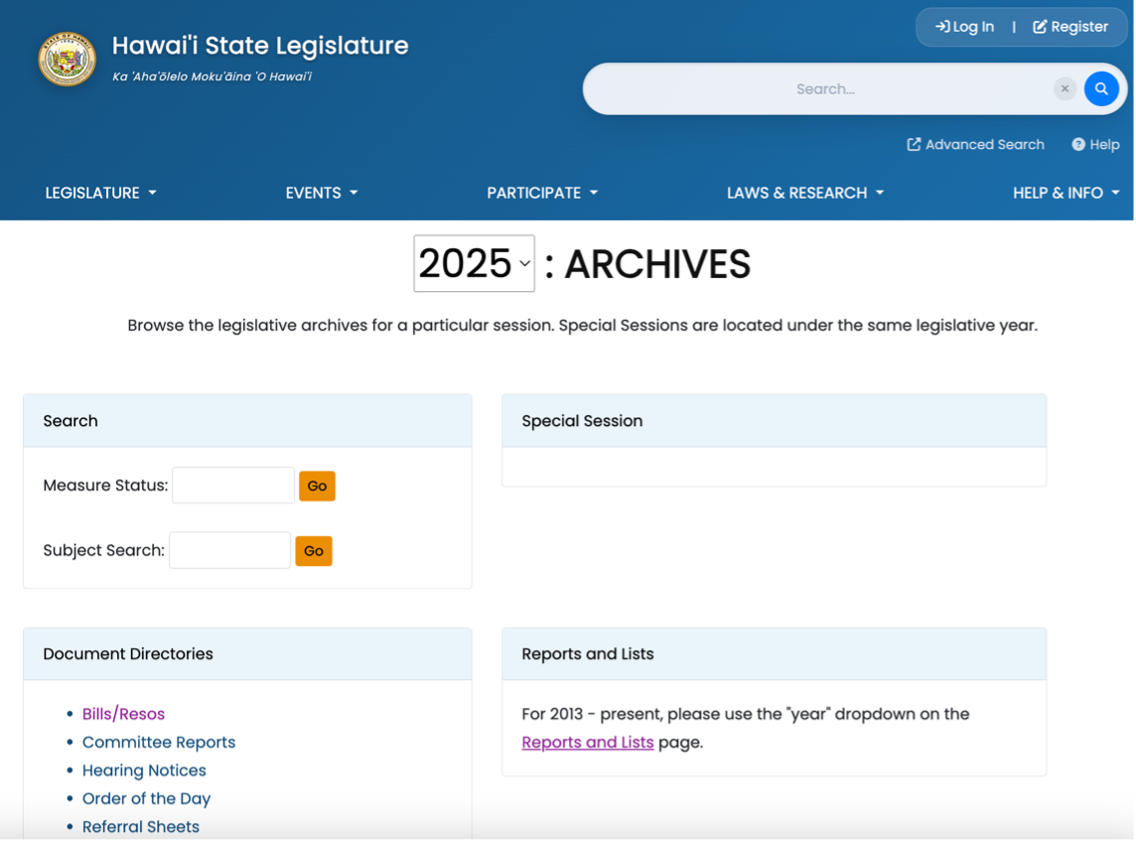Viewport: 1136px width, 843px height.
Task: Click the ': ARCHIVES' page heading
Action: point(647,264)
